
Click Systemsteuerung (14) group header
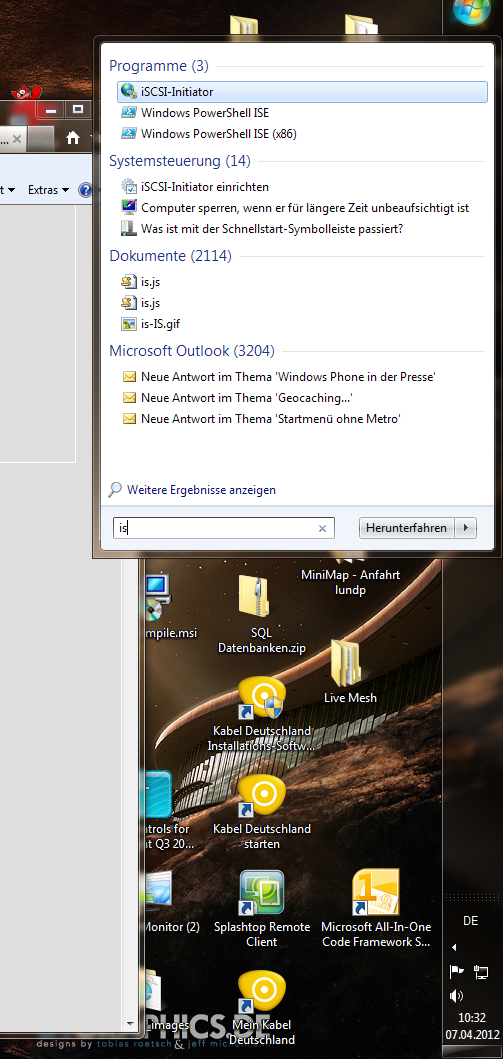pyautogui.click(x=180, y=161)
